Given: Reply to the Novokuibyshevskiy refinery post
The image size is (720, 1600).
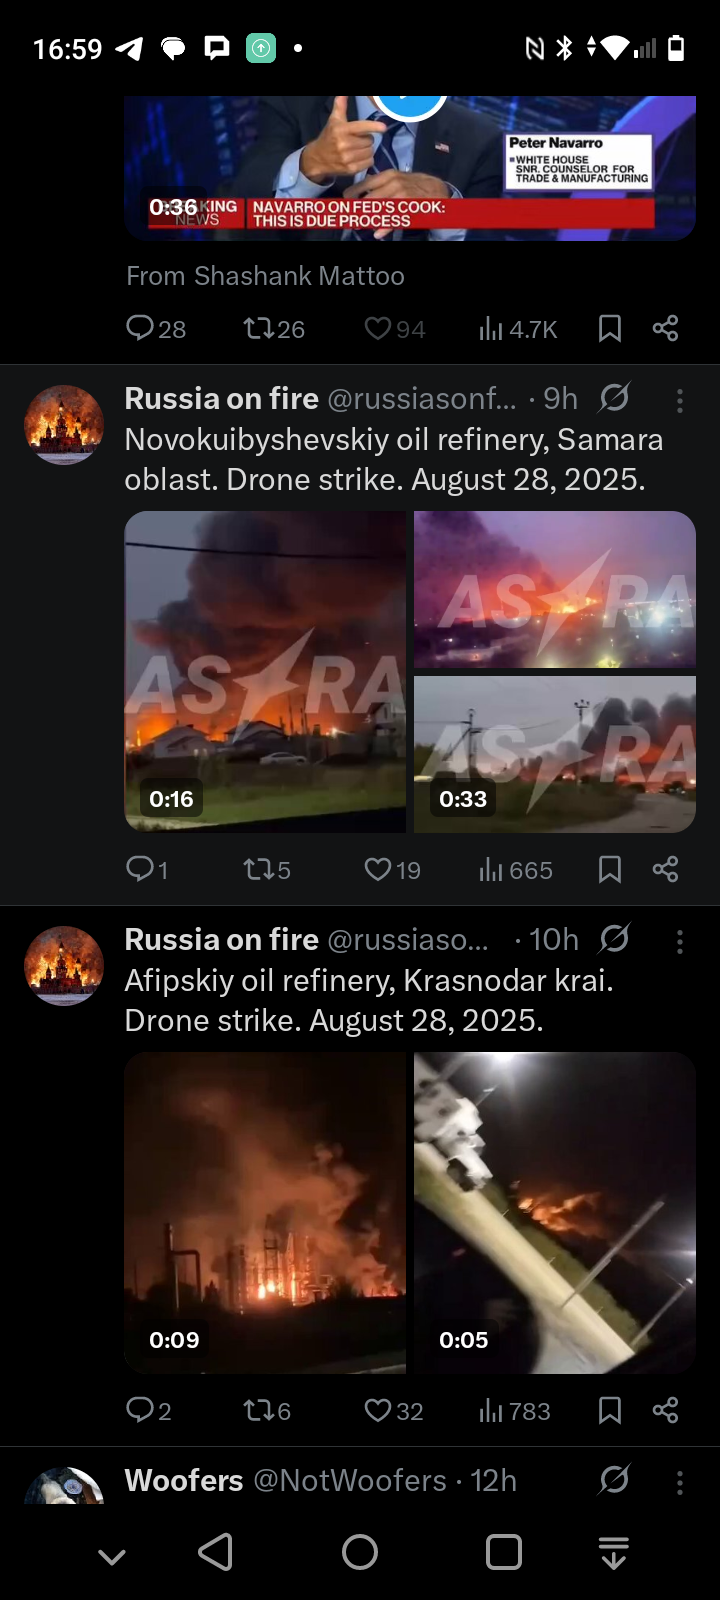Looking at the screenshot, I should click(x=146, y=869).
